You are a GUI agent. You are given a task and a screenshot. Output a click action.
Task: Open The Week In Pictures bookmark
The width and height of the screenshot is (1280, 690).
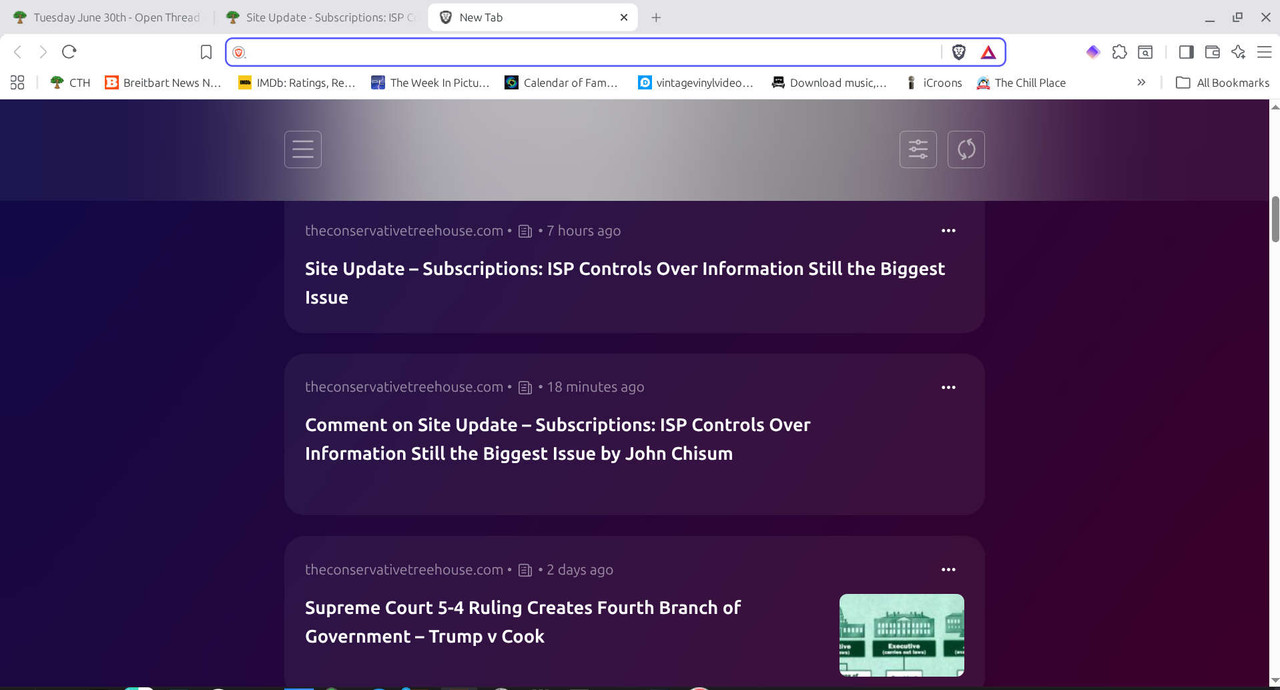[430, 82]
